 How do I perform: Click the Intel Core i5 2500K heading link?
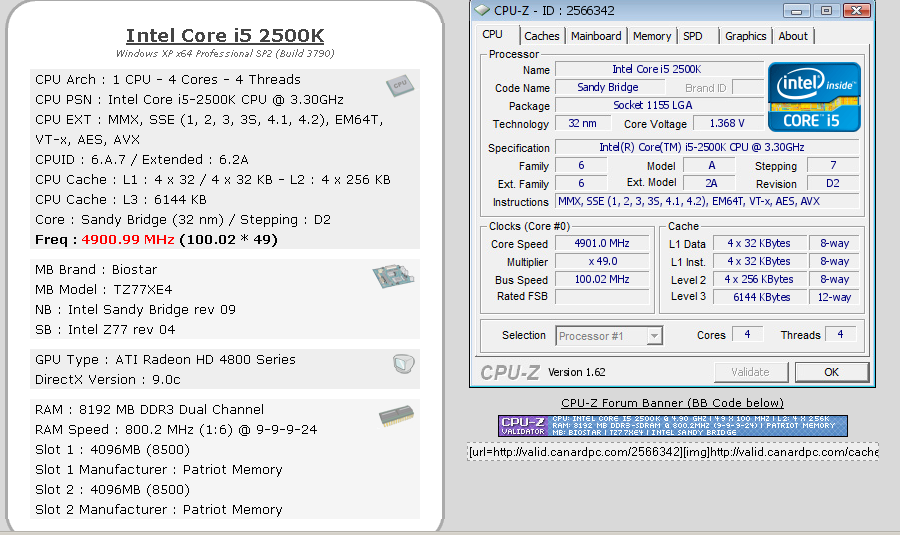225,36
